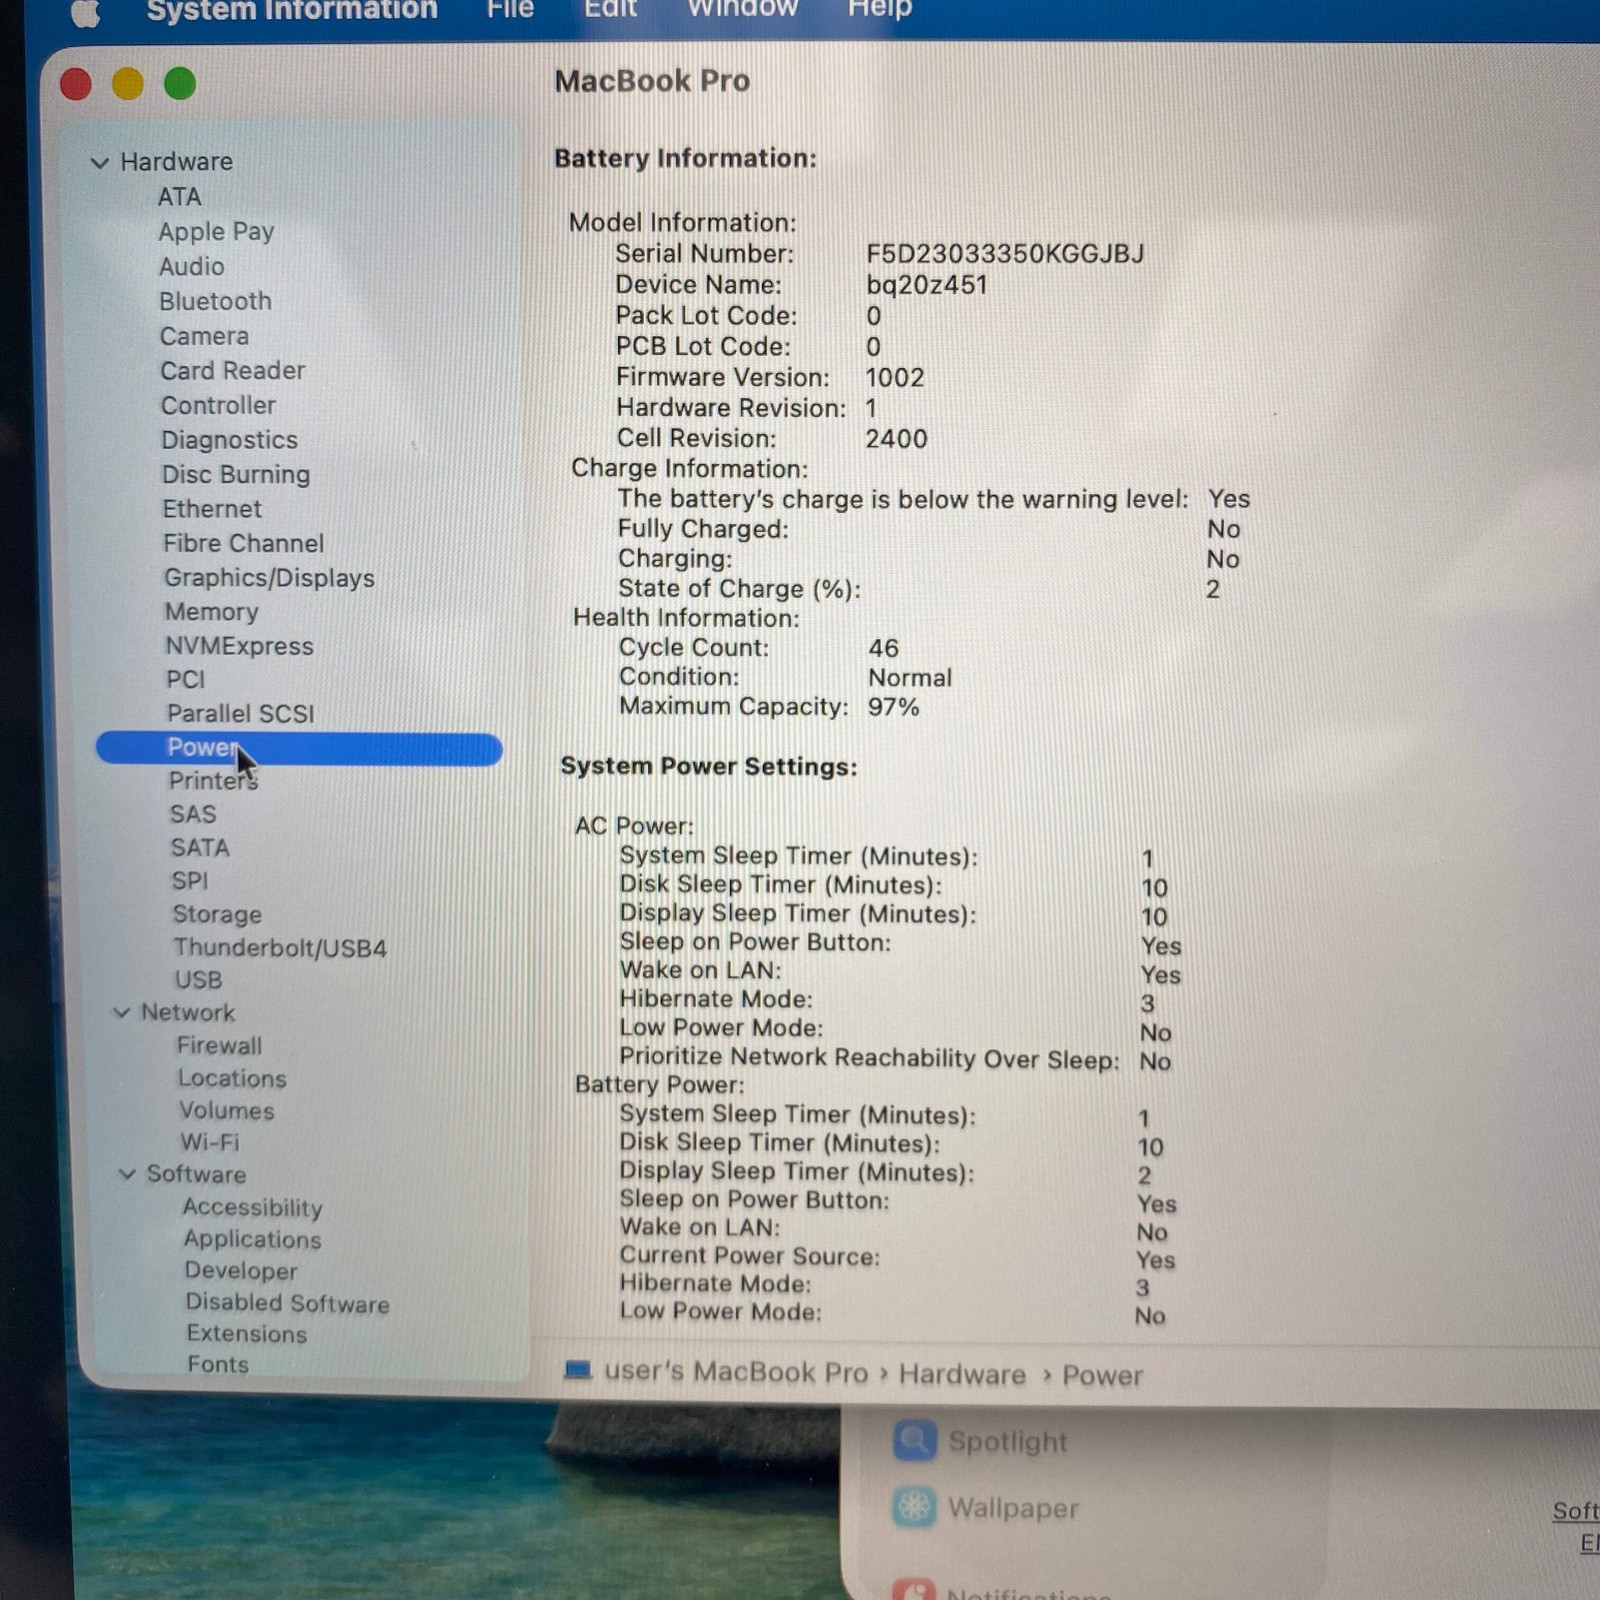Select Locations under Network
Viewport: 1600px width, 1600px height.
pyautogui.click(x=232, y=1078)
